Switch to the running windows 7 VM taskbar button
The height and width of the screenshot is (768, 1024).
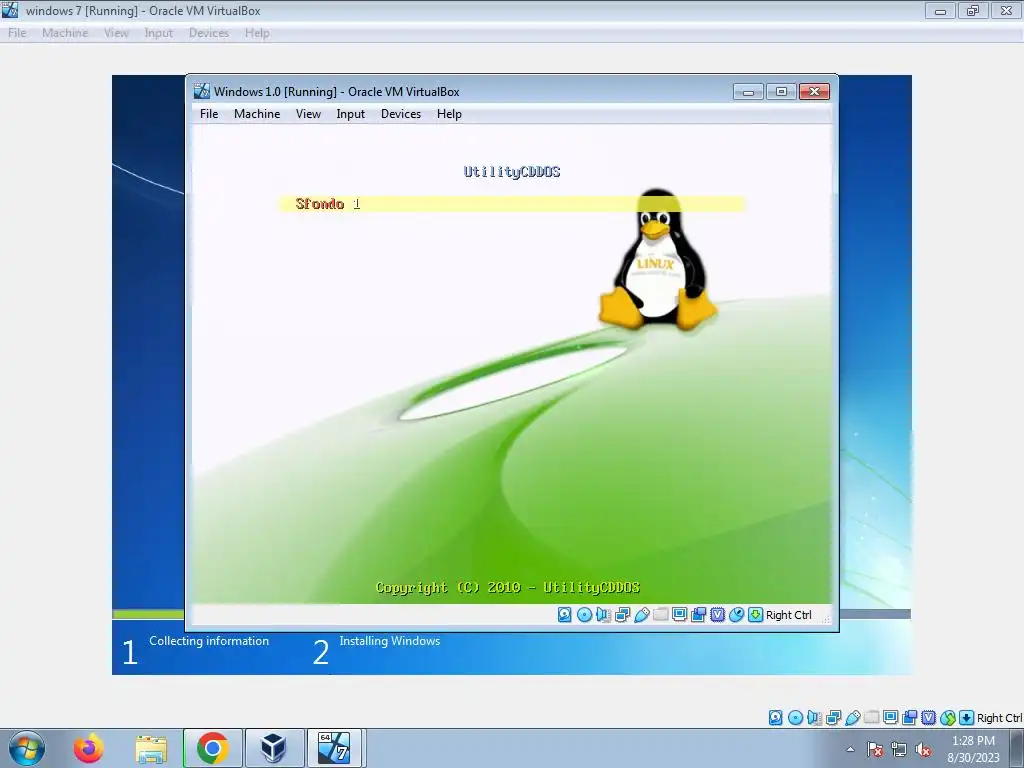pos(335,748)
